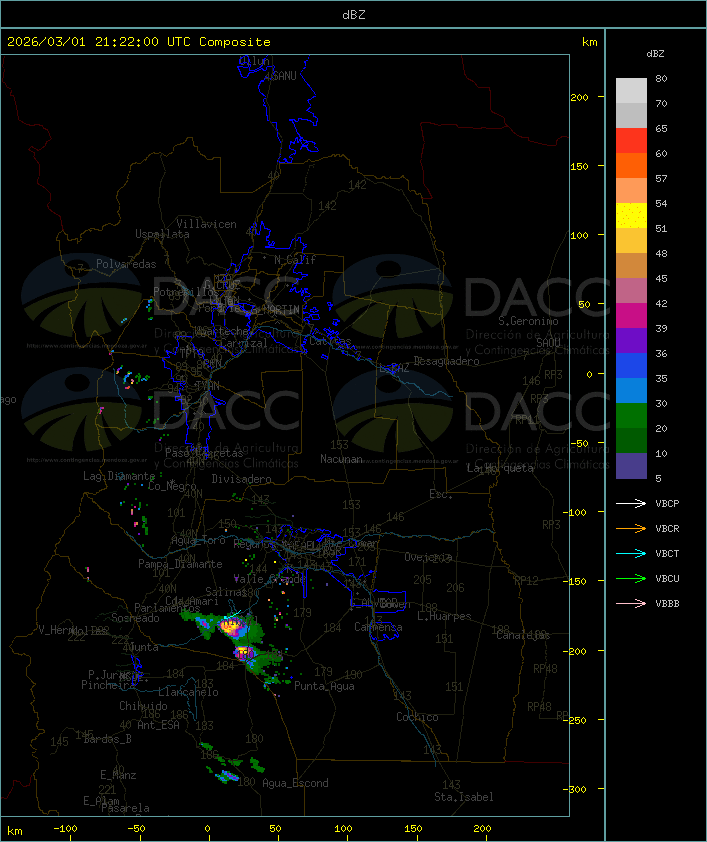Screen dimensions: 707x842
Task: Click the dBZ title in the top bar
Action: point(354,15)
